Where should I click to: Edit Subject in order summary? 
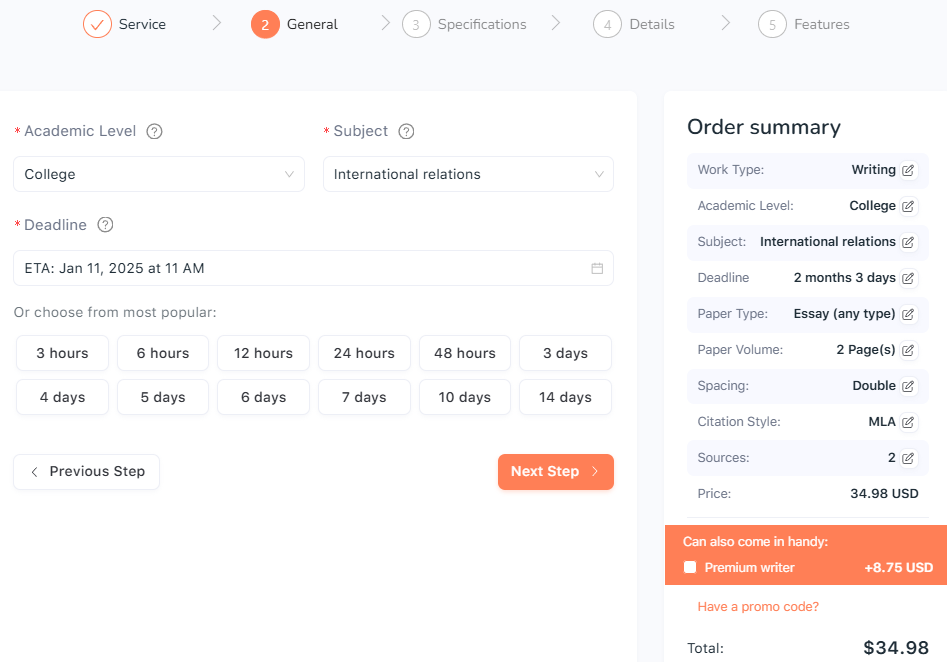908,242
